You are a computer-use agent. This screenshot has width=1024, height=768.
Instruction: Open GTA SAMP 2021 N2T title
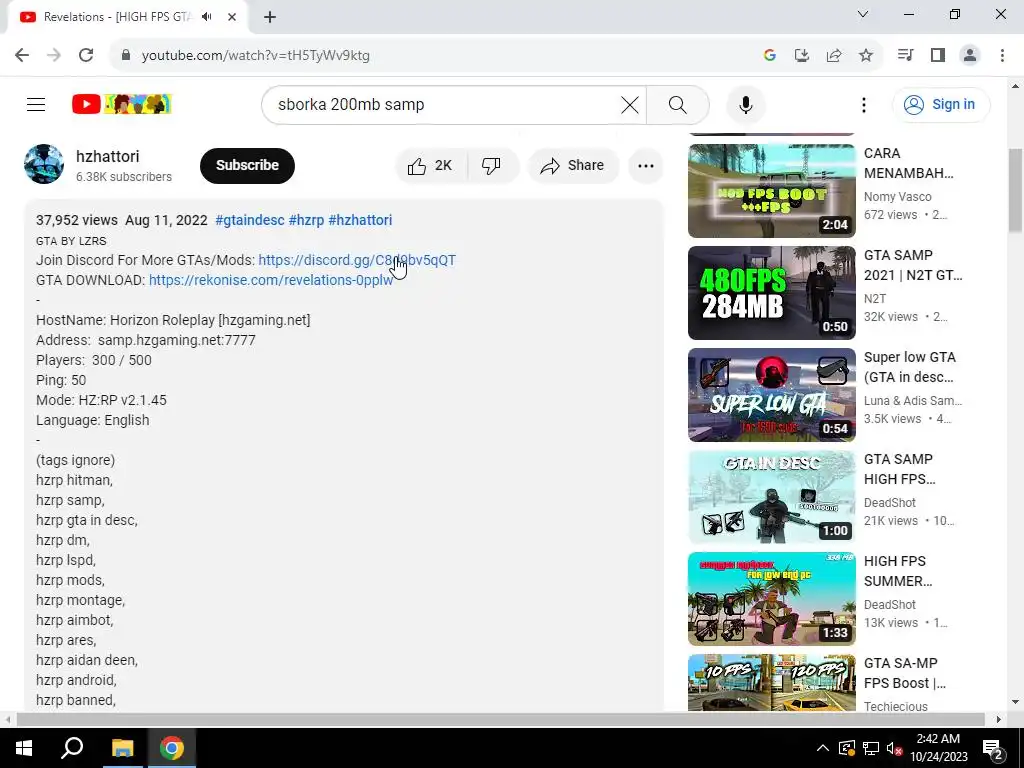[912, 265]
